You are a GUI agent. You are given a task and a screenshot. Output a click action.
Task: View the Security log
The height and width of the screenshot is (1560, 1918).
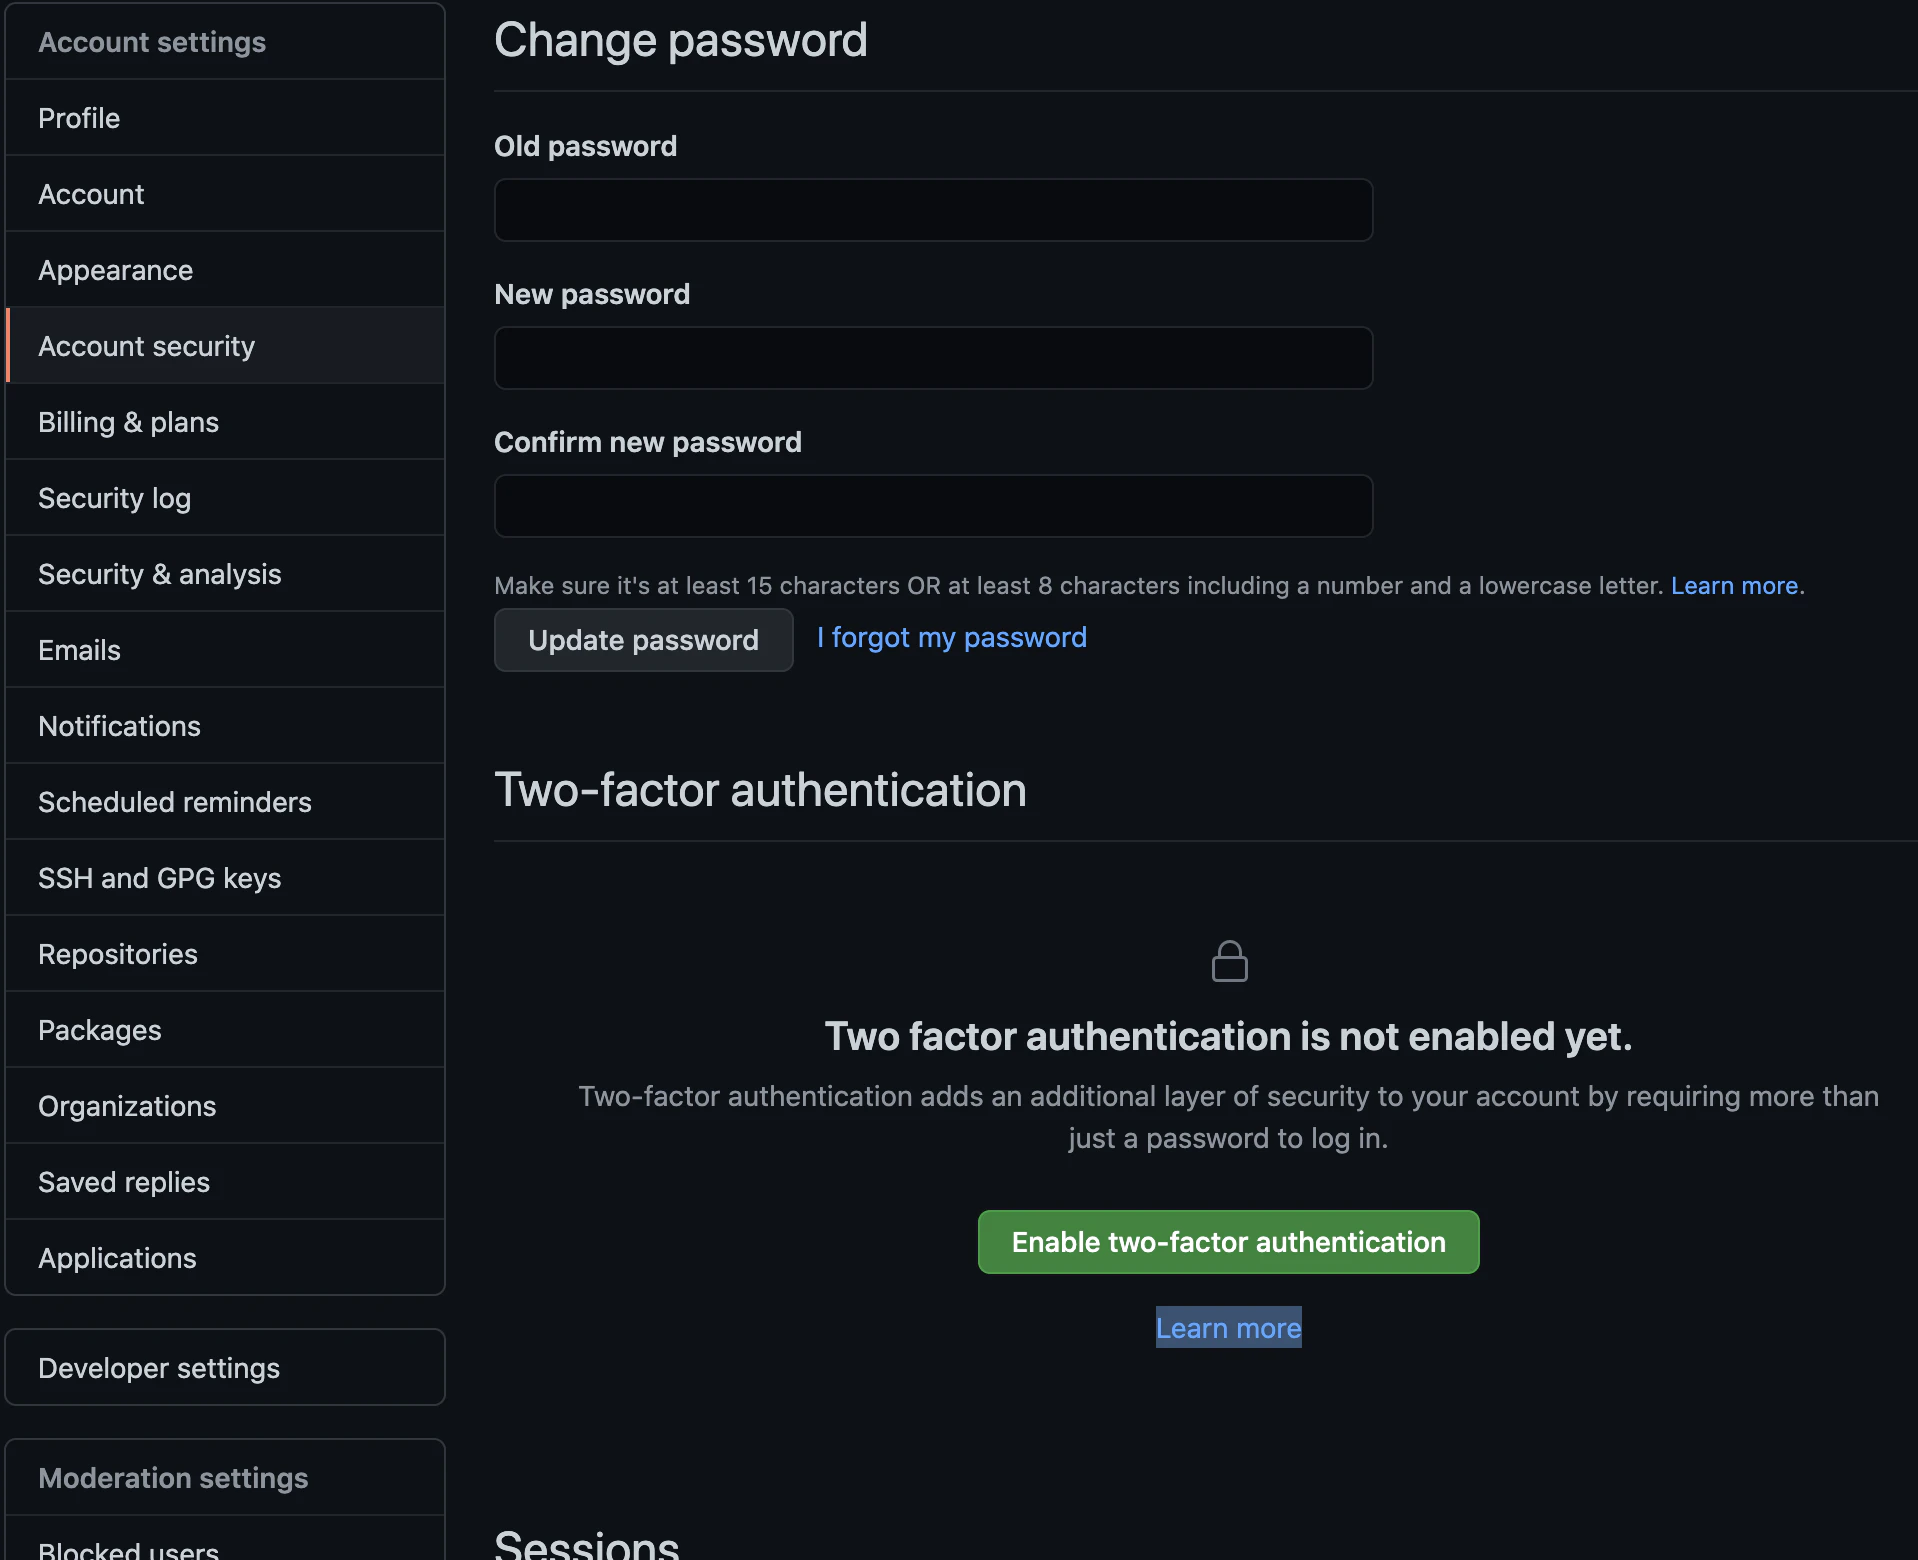click(225, 498)
